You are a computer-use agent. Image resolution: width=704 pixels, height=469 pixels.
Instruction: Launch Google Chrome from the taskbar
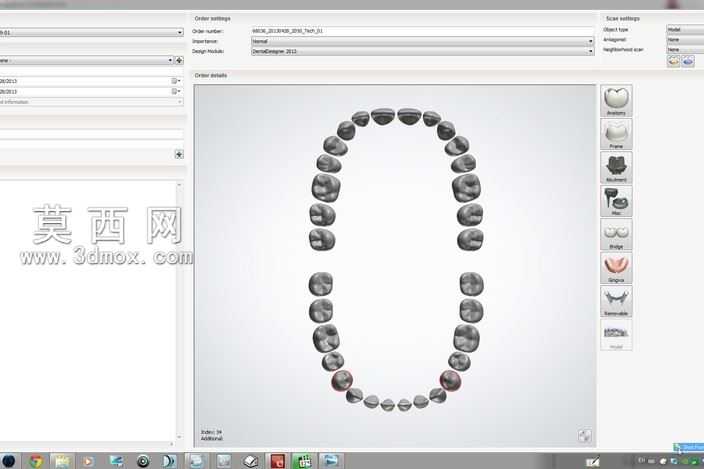click(36, 461)
